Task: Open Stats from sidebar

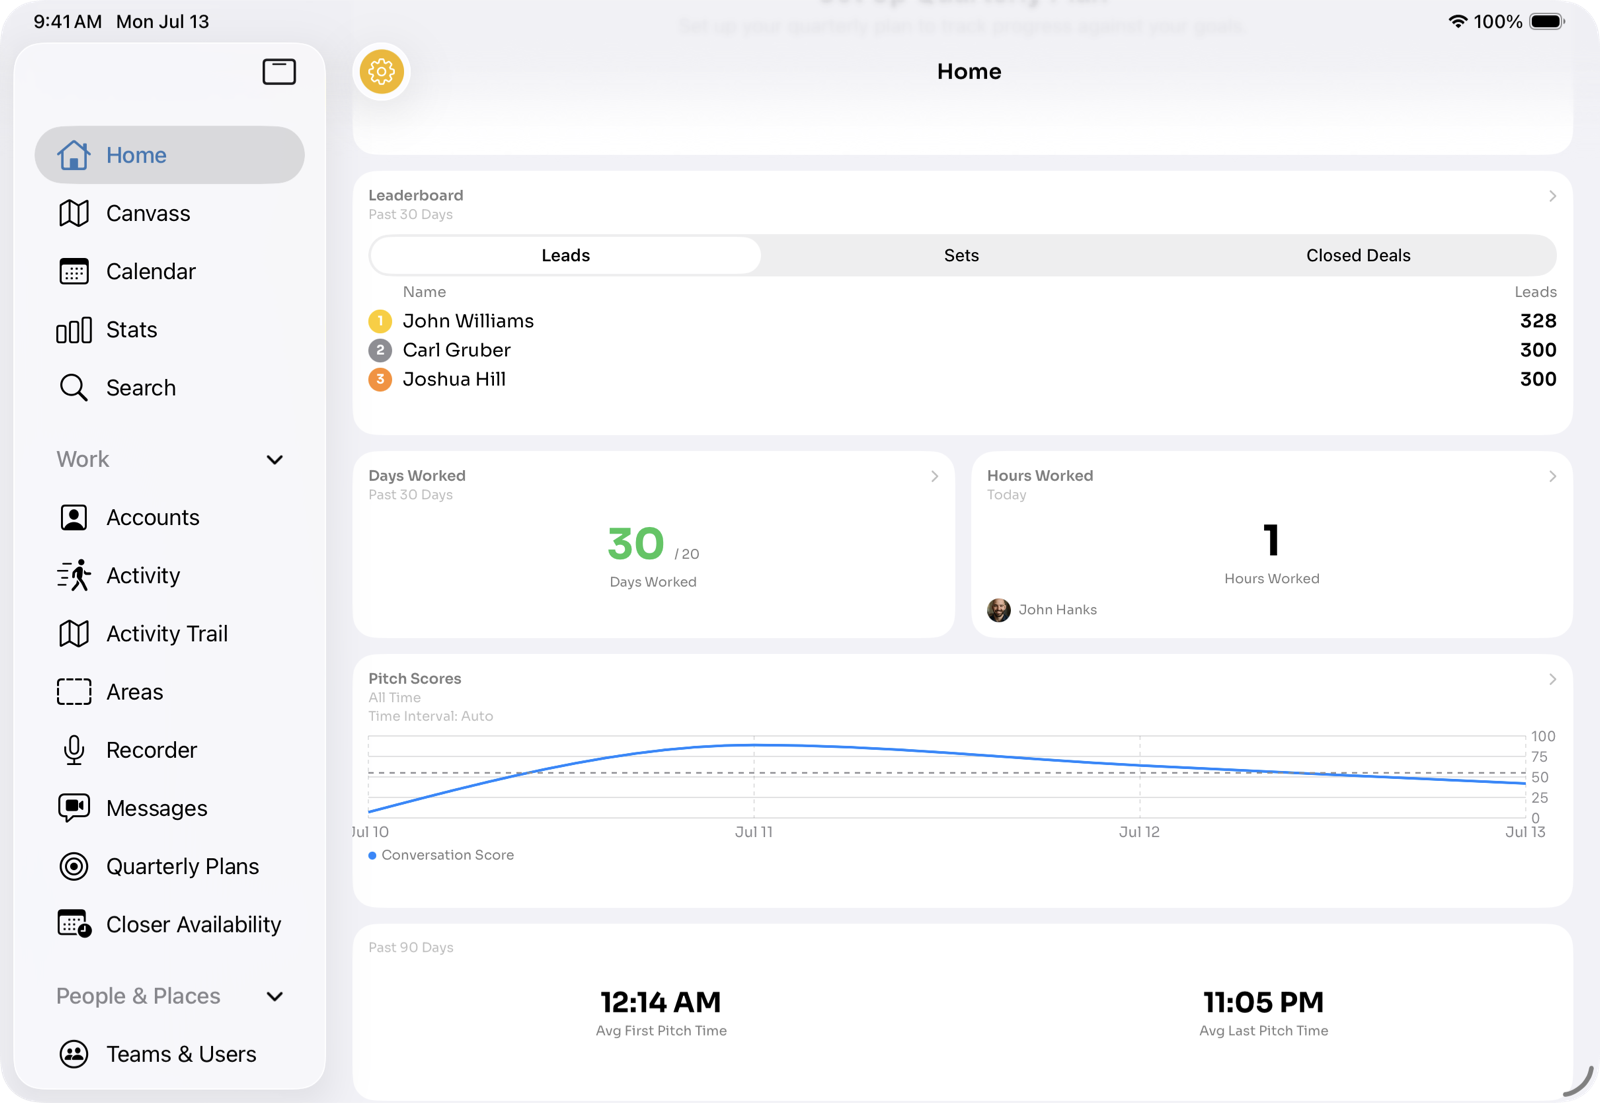Action: (170, 330)
